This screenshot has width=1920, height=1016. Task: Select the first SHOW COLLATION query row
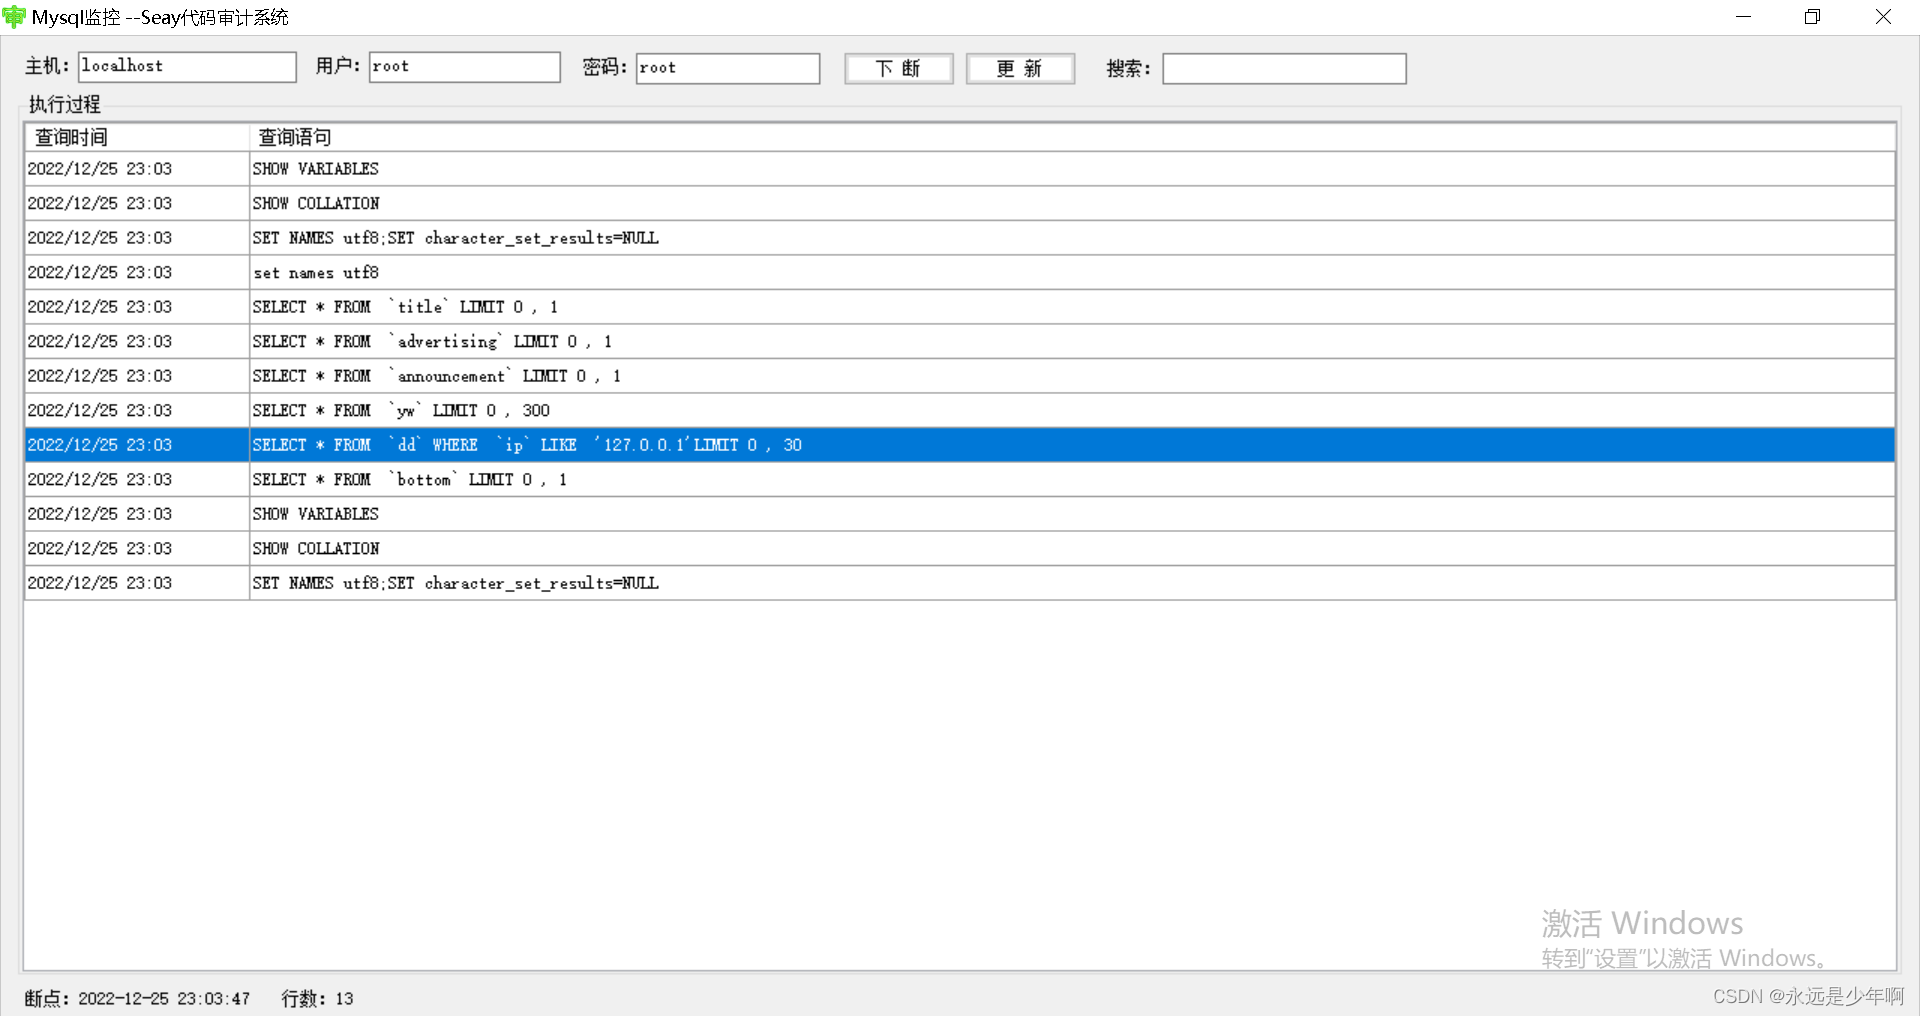[x=960, y=203]
